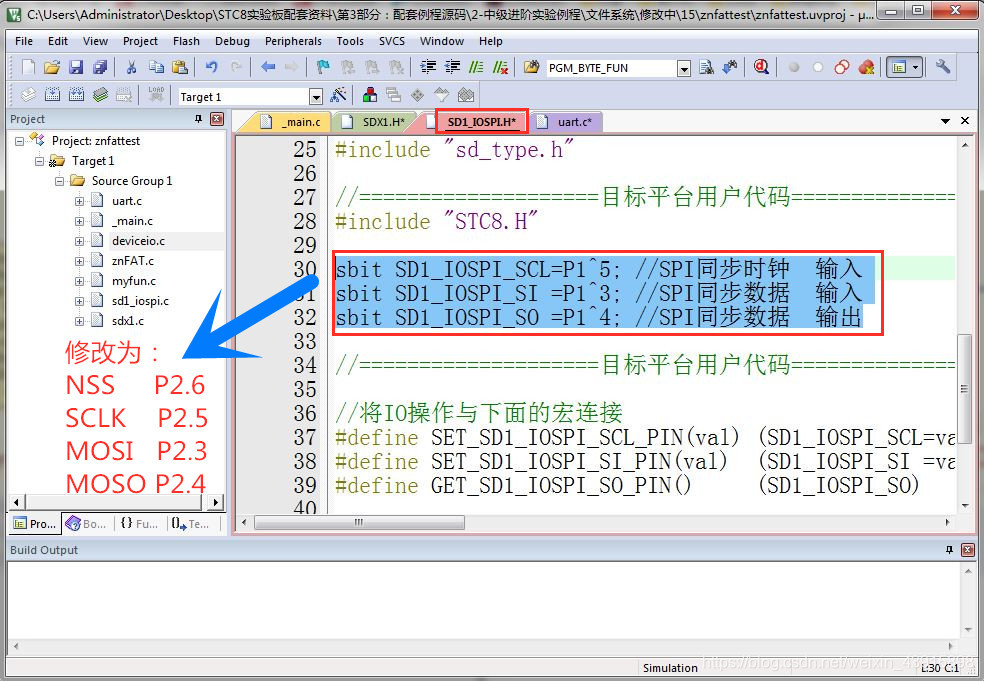The height and width of the screenshot is (681, 984).
Task: Collapse the Project: znfattest tree node
Action: pos(19,141)
